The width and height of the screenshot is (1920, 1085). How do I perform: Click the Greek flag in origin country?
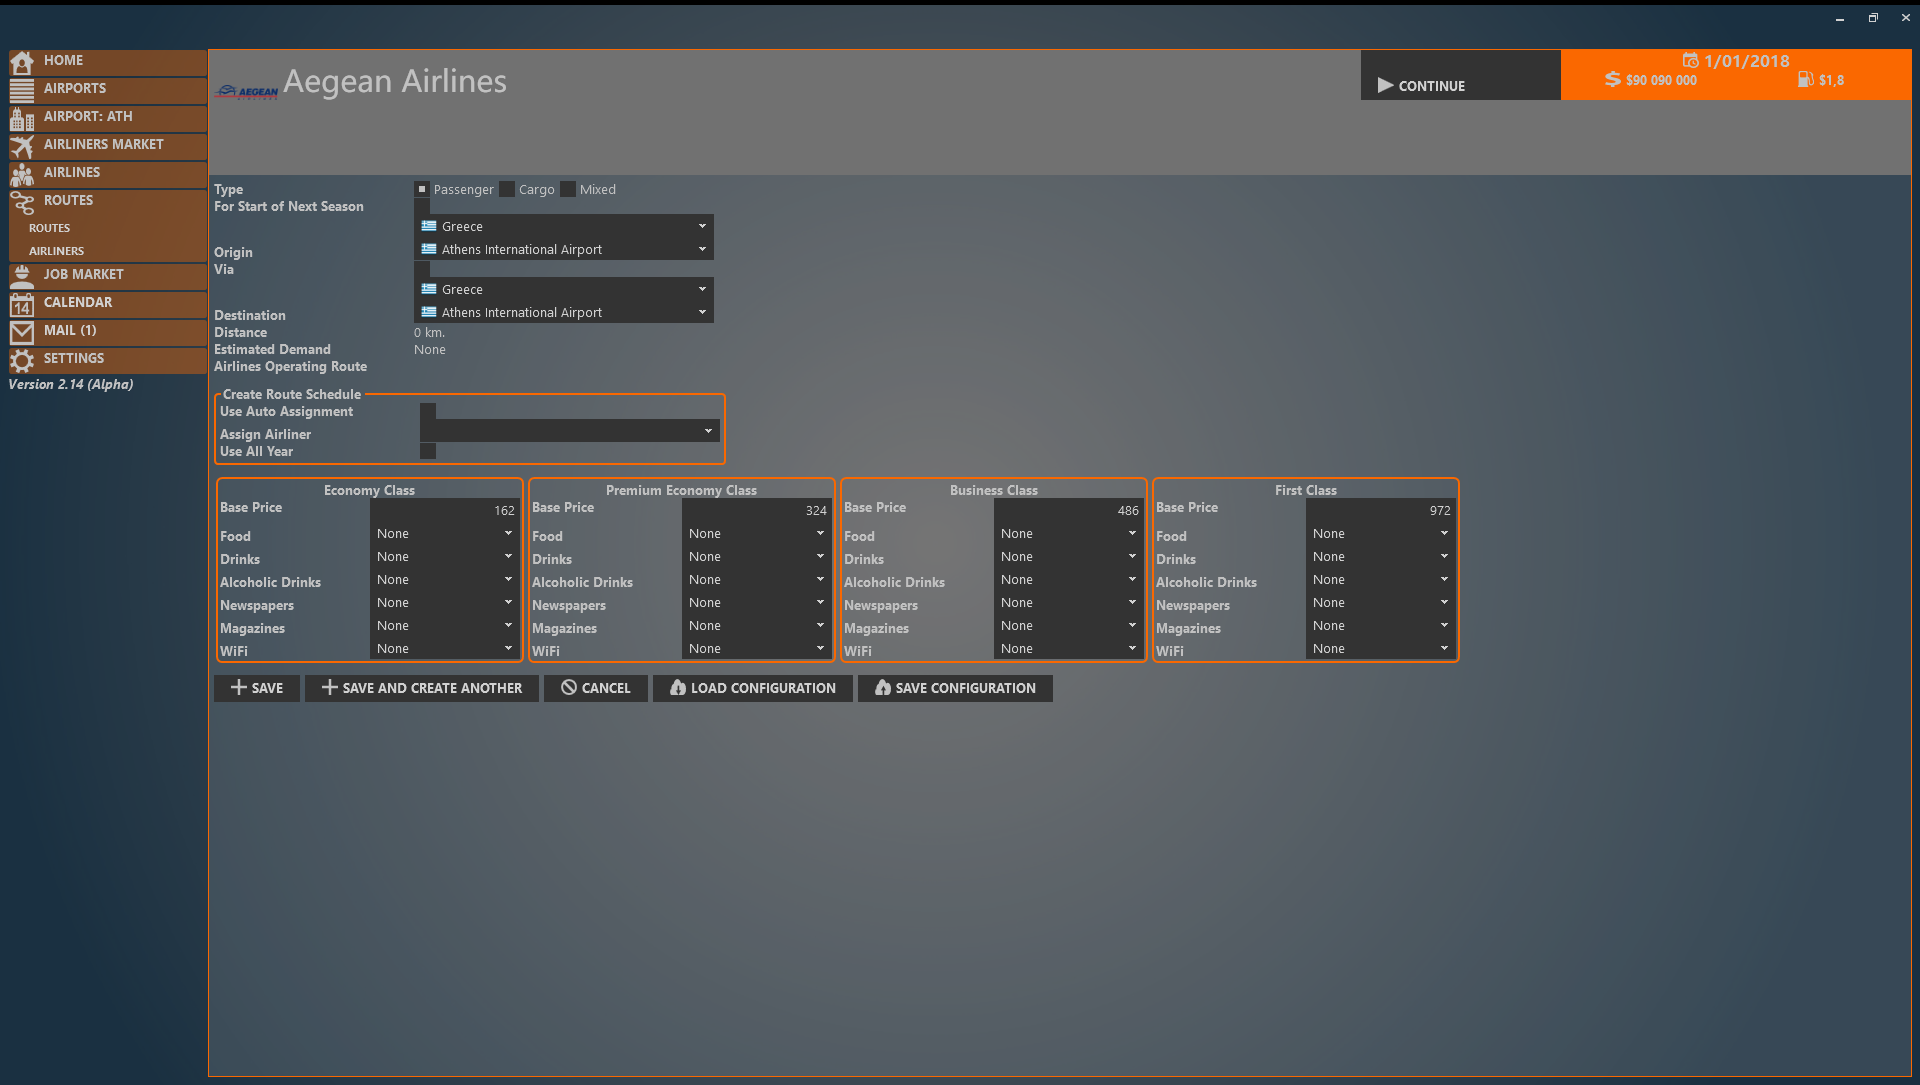429,226
